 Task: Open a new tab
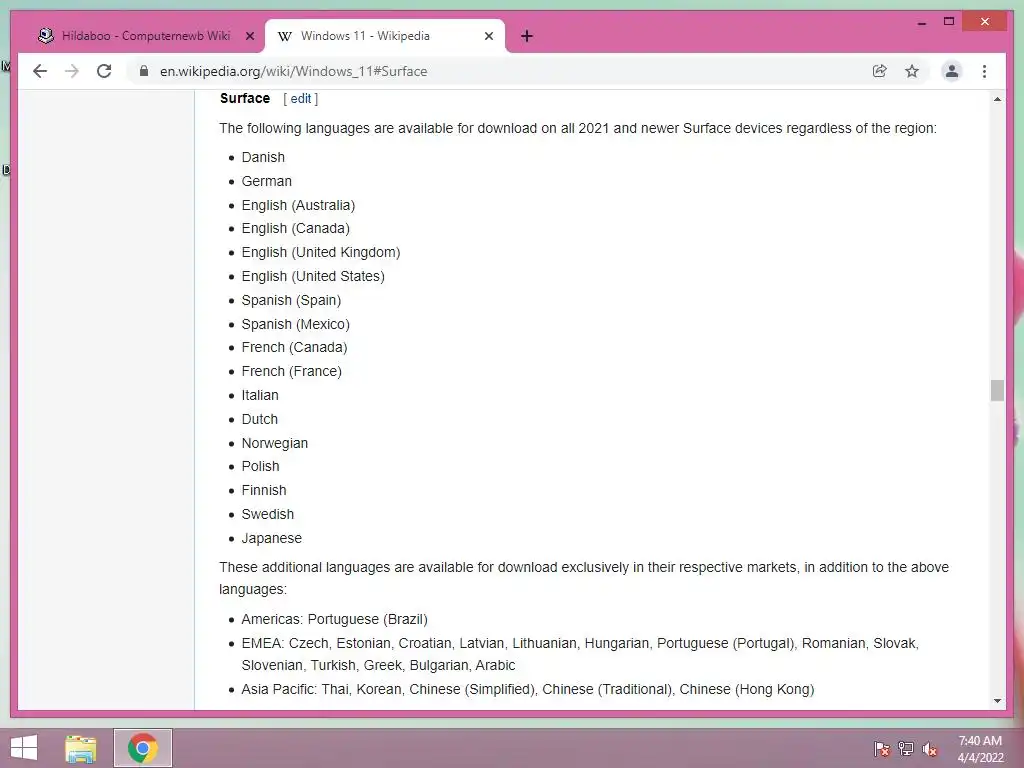click(x=527, y=36)
